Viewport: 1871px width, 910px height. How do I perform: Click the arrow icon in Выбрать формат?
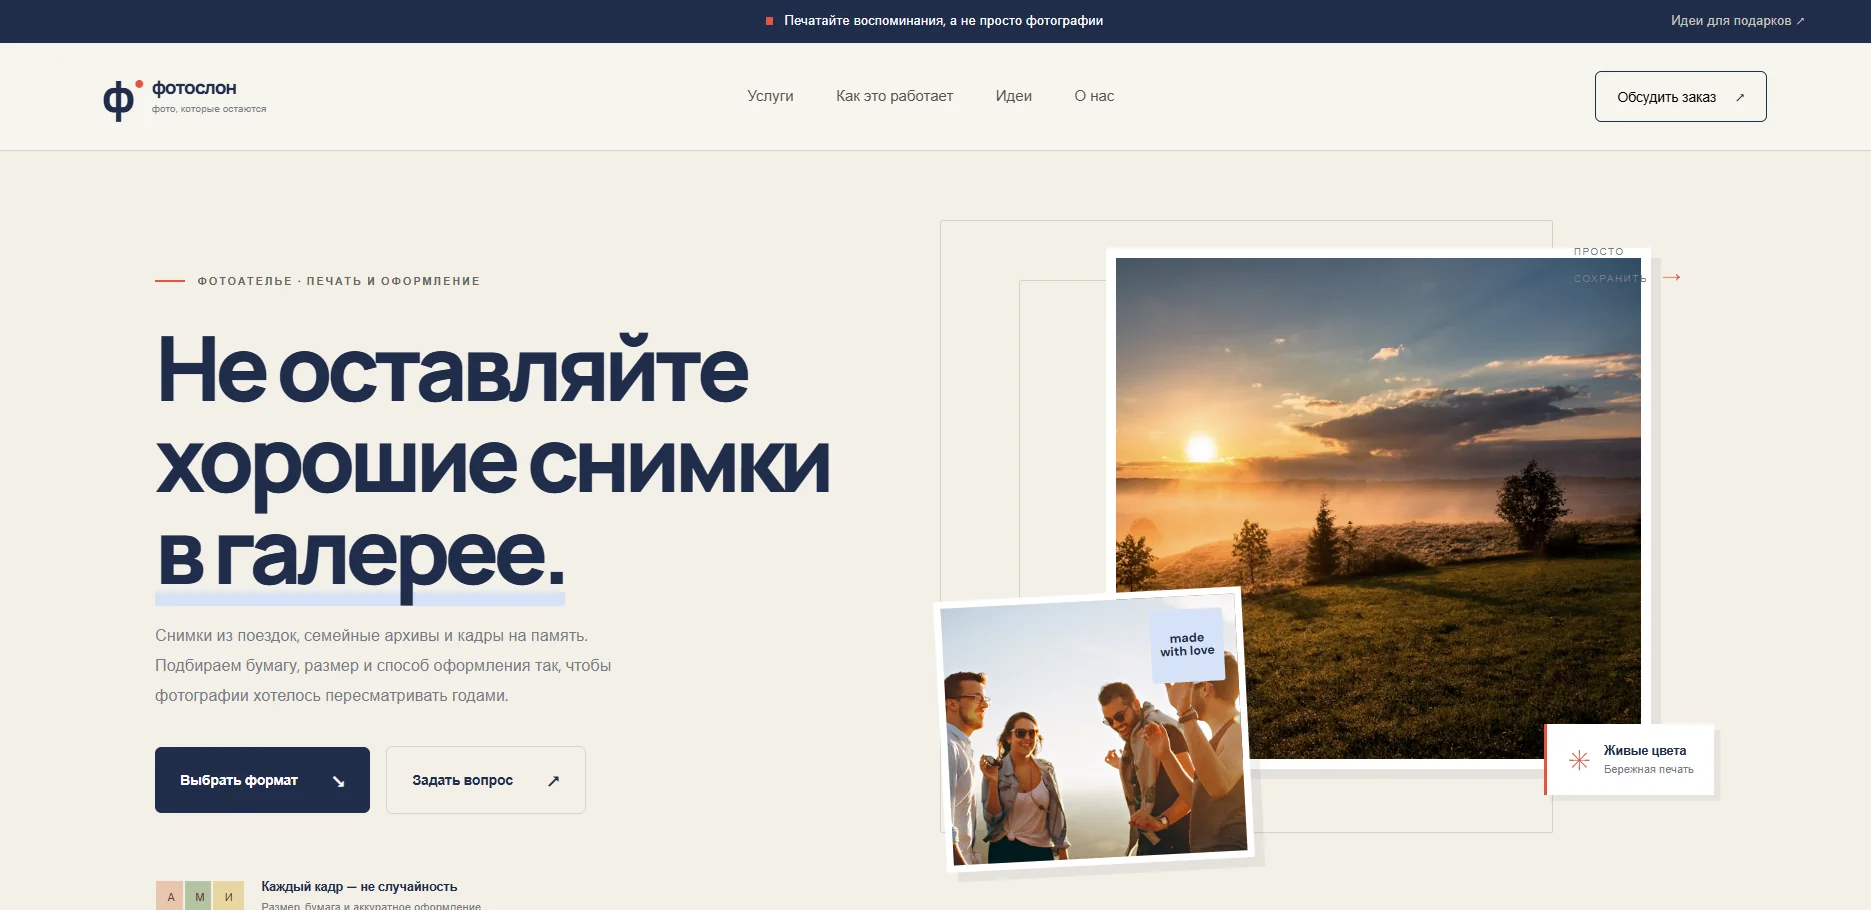point(338,781)
